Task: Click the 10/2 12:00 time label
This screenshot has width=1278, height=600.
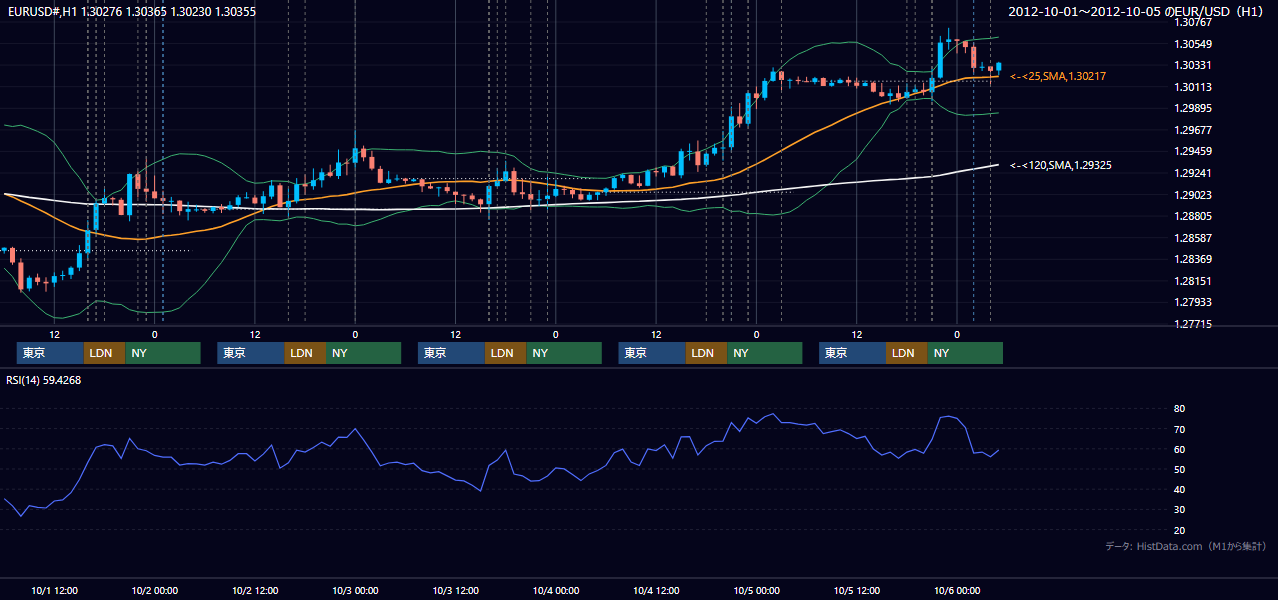Action: coord(255,590)
